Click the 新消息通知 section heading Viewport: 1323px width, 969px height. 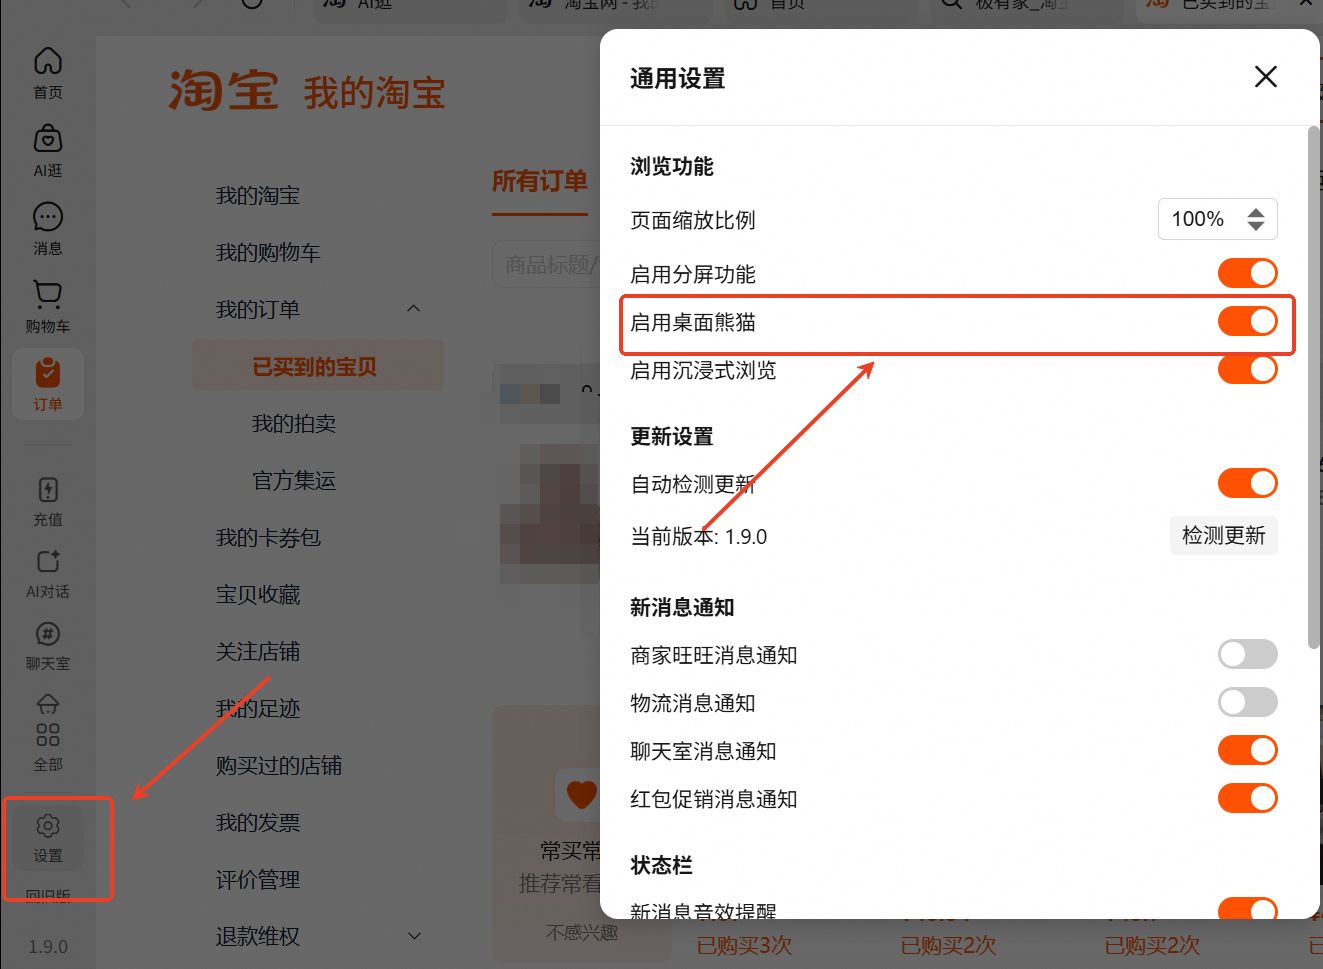tap(683, 607)
